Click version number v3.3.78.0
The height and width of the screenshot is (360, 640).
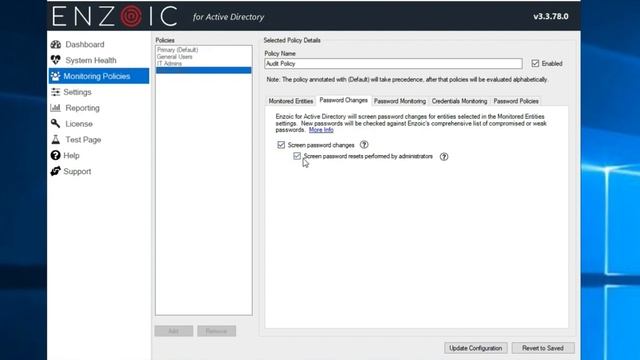point(551,16)
